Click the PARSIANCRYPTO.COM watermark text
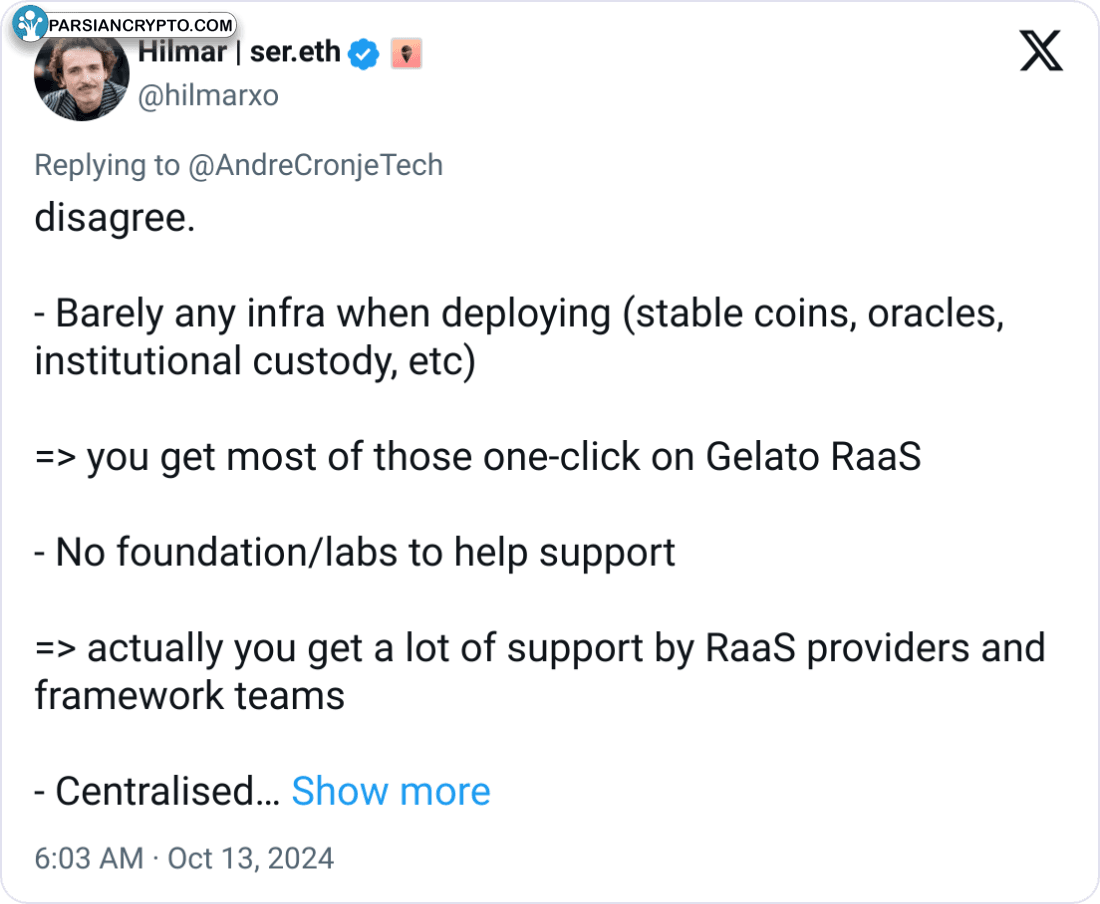The image size is (1100, 904). click(x=140, y=25)
